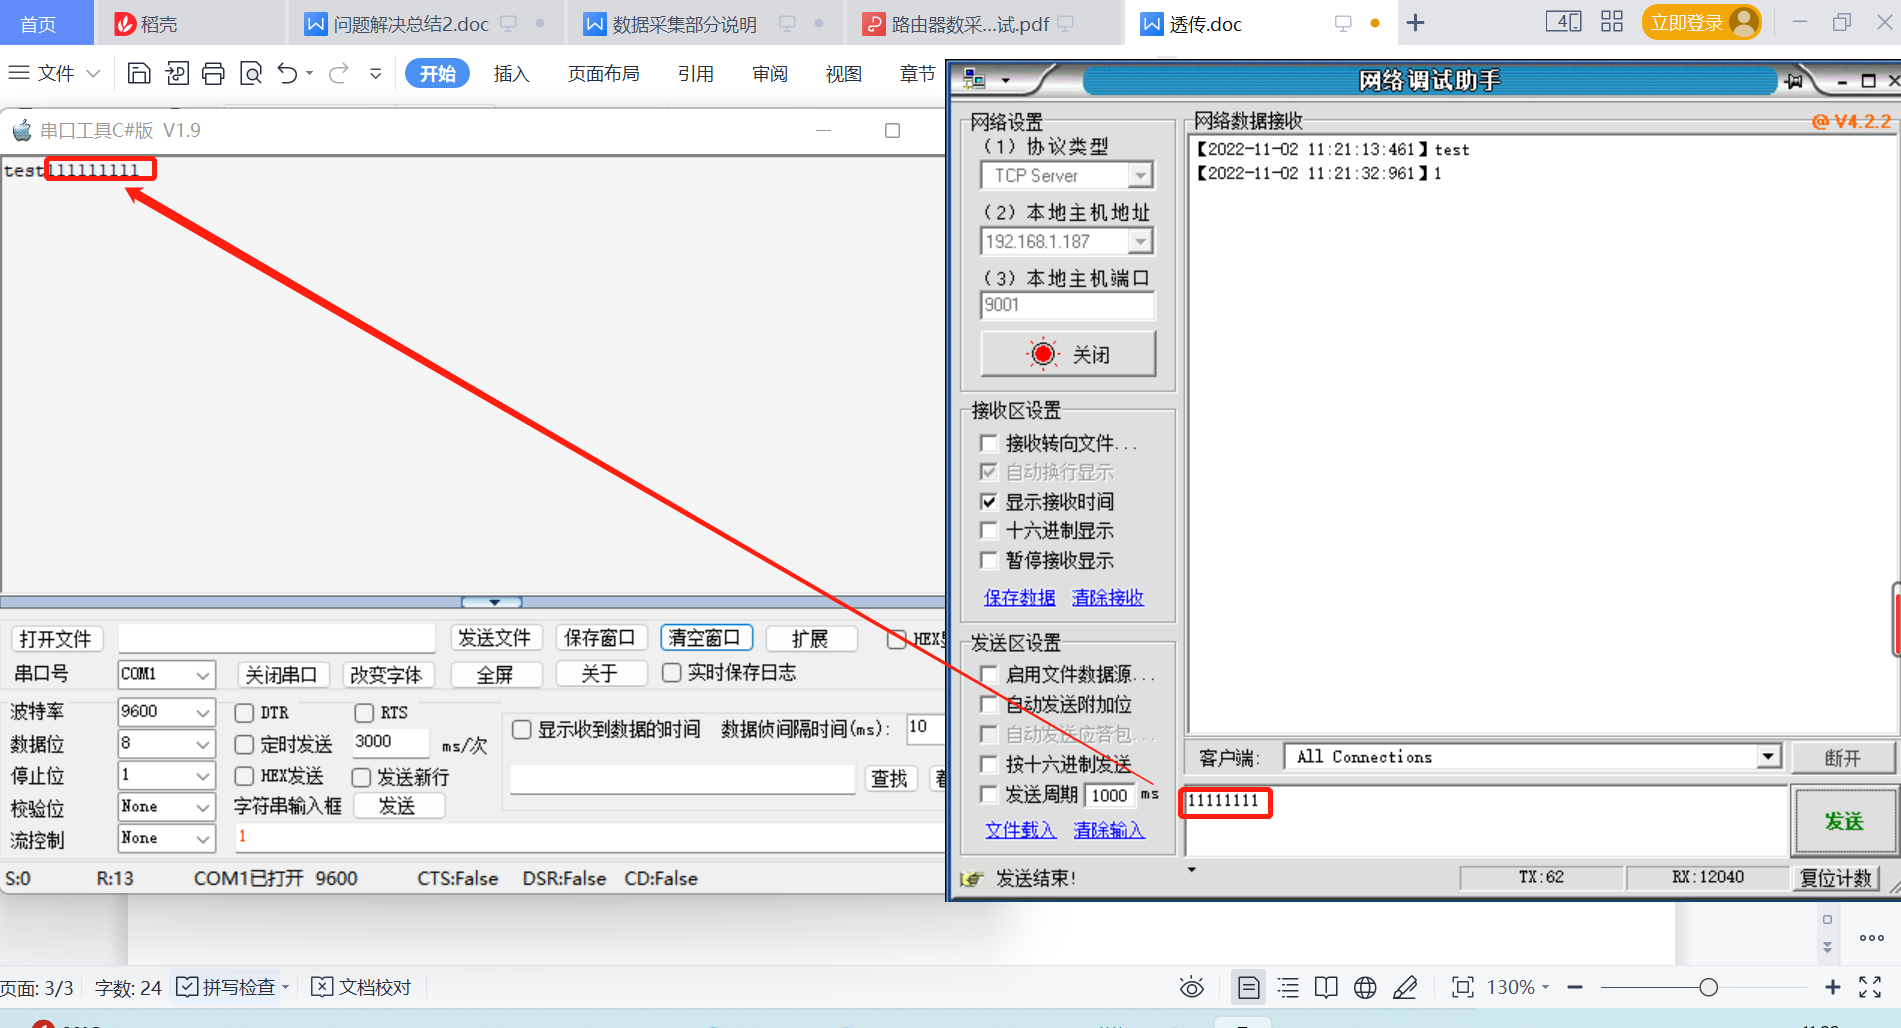Image resolution: width=1901 pixels, height=1028 pixels.
Task: Click the Undo icon
Action: click(x=286, y=72)
